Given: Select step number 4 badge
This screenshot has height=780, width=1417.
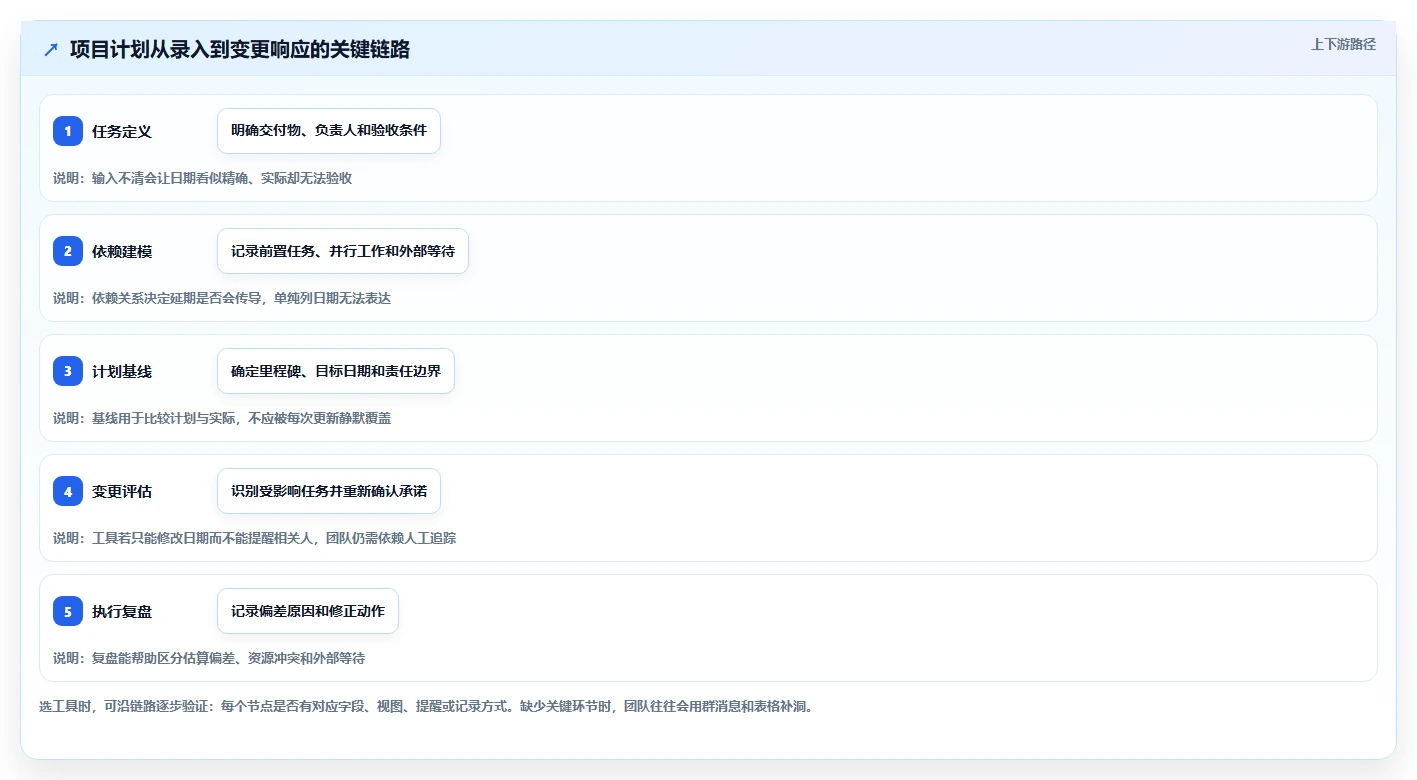Looking at the screenshot, I should tap(68, 491).
